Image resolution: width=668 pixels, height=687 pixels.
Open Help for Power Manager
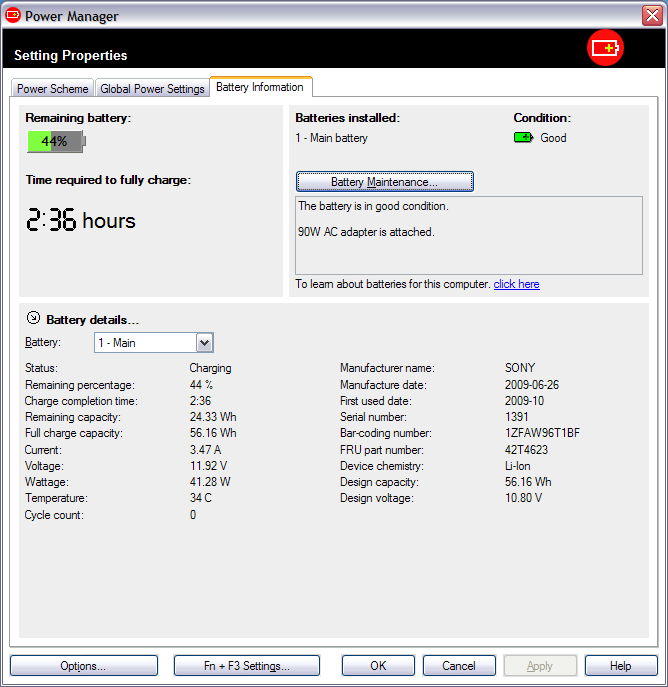point(620,666)
